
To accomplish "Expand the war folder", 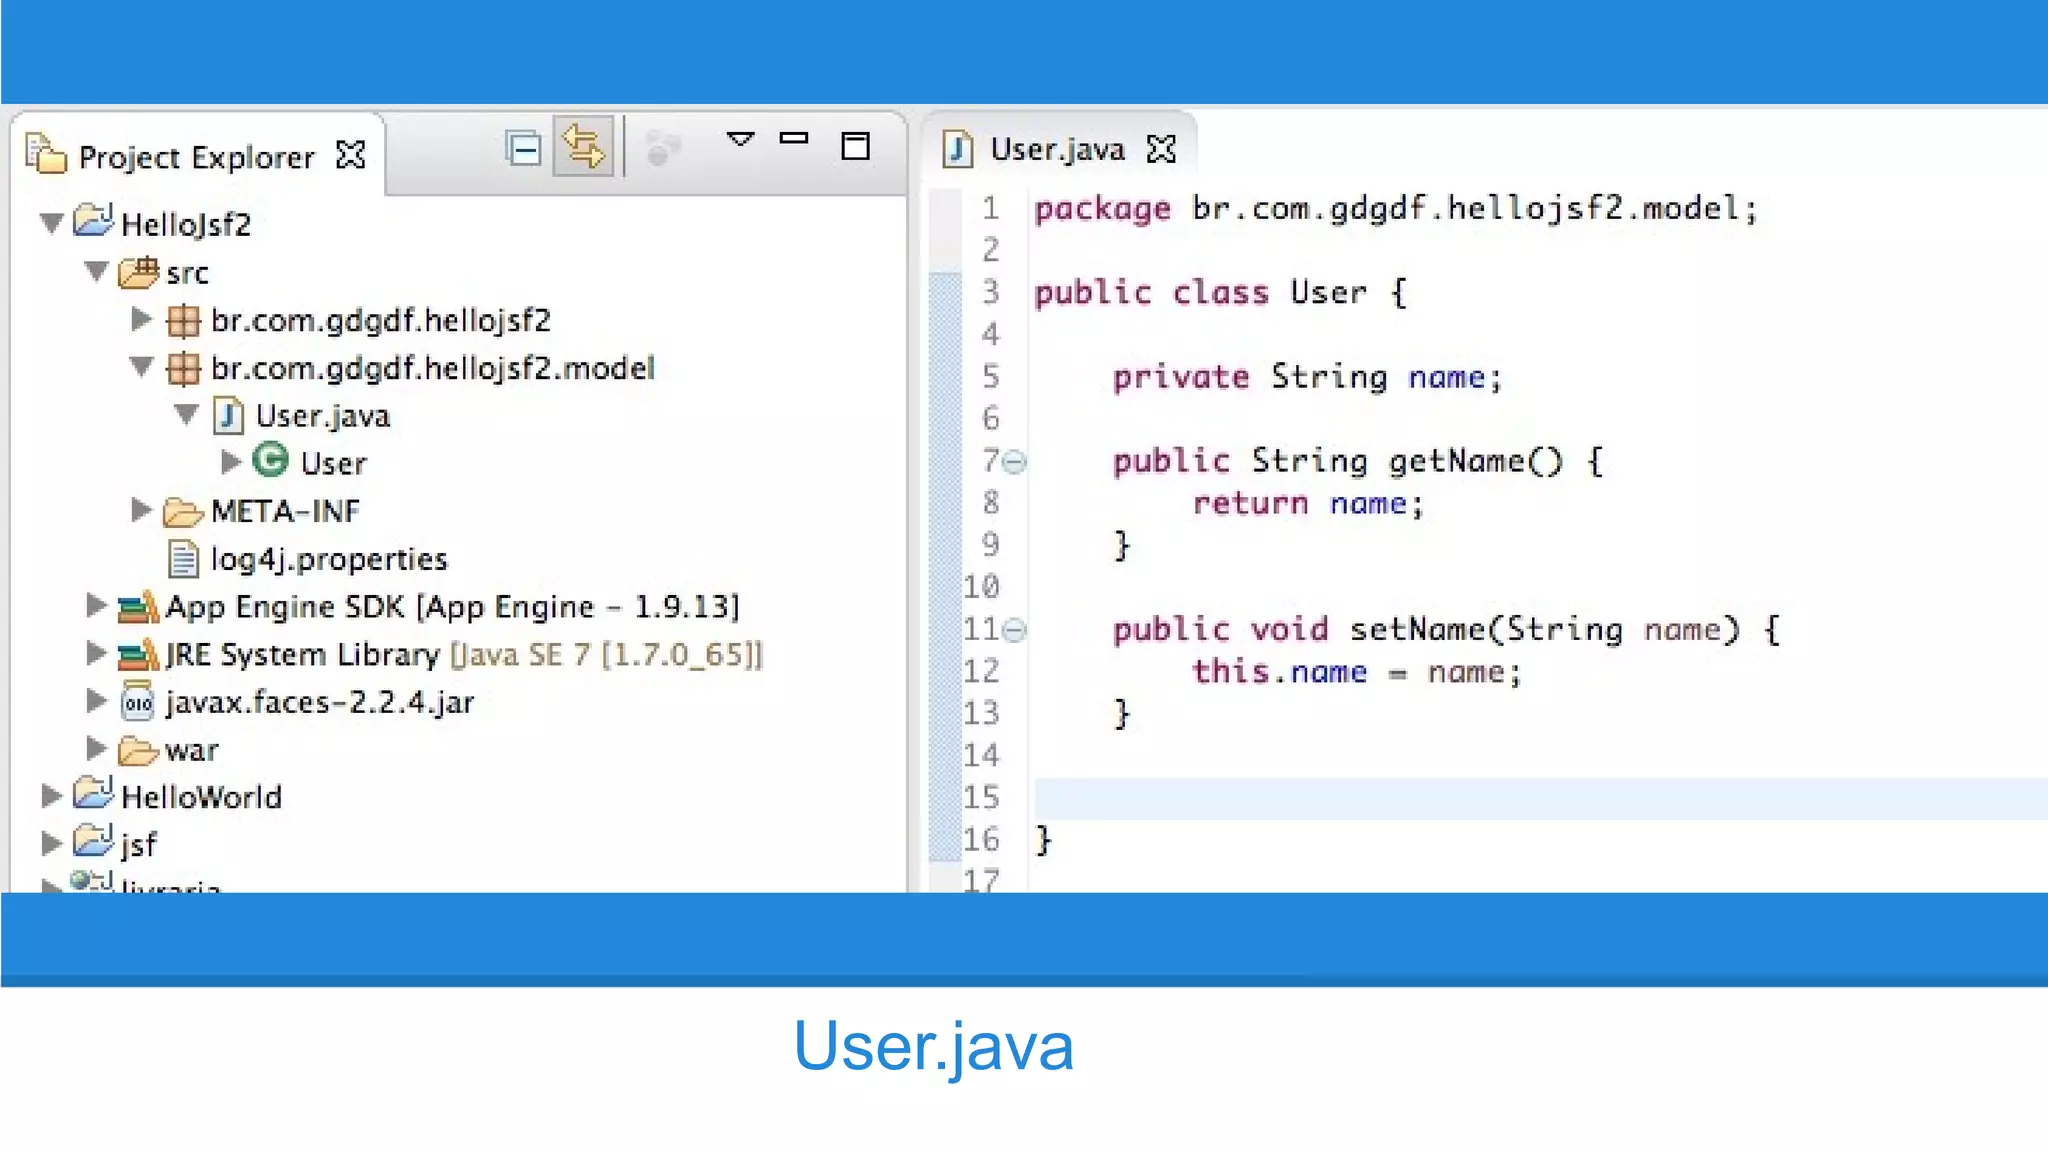I will tap(96, 748).
